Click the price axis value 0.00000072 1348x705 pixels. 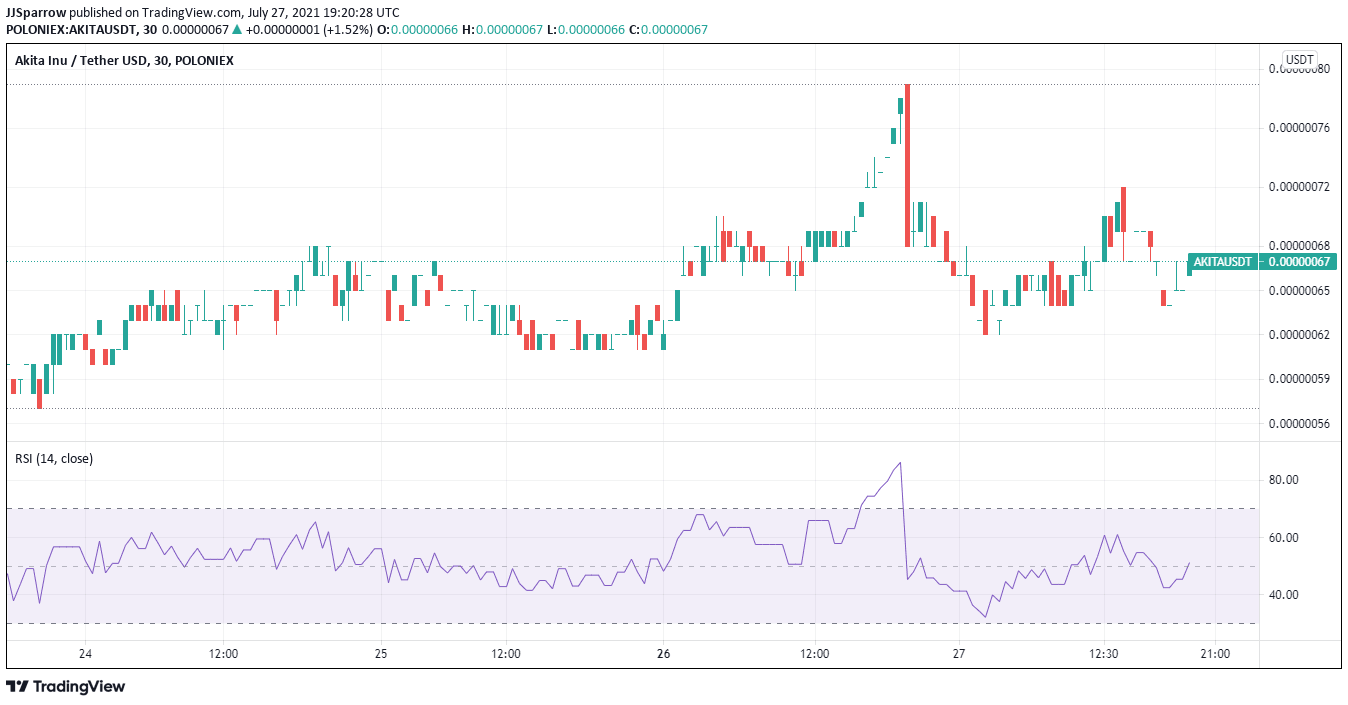click(x=1299, y=187)
